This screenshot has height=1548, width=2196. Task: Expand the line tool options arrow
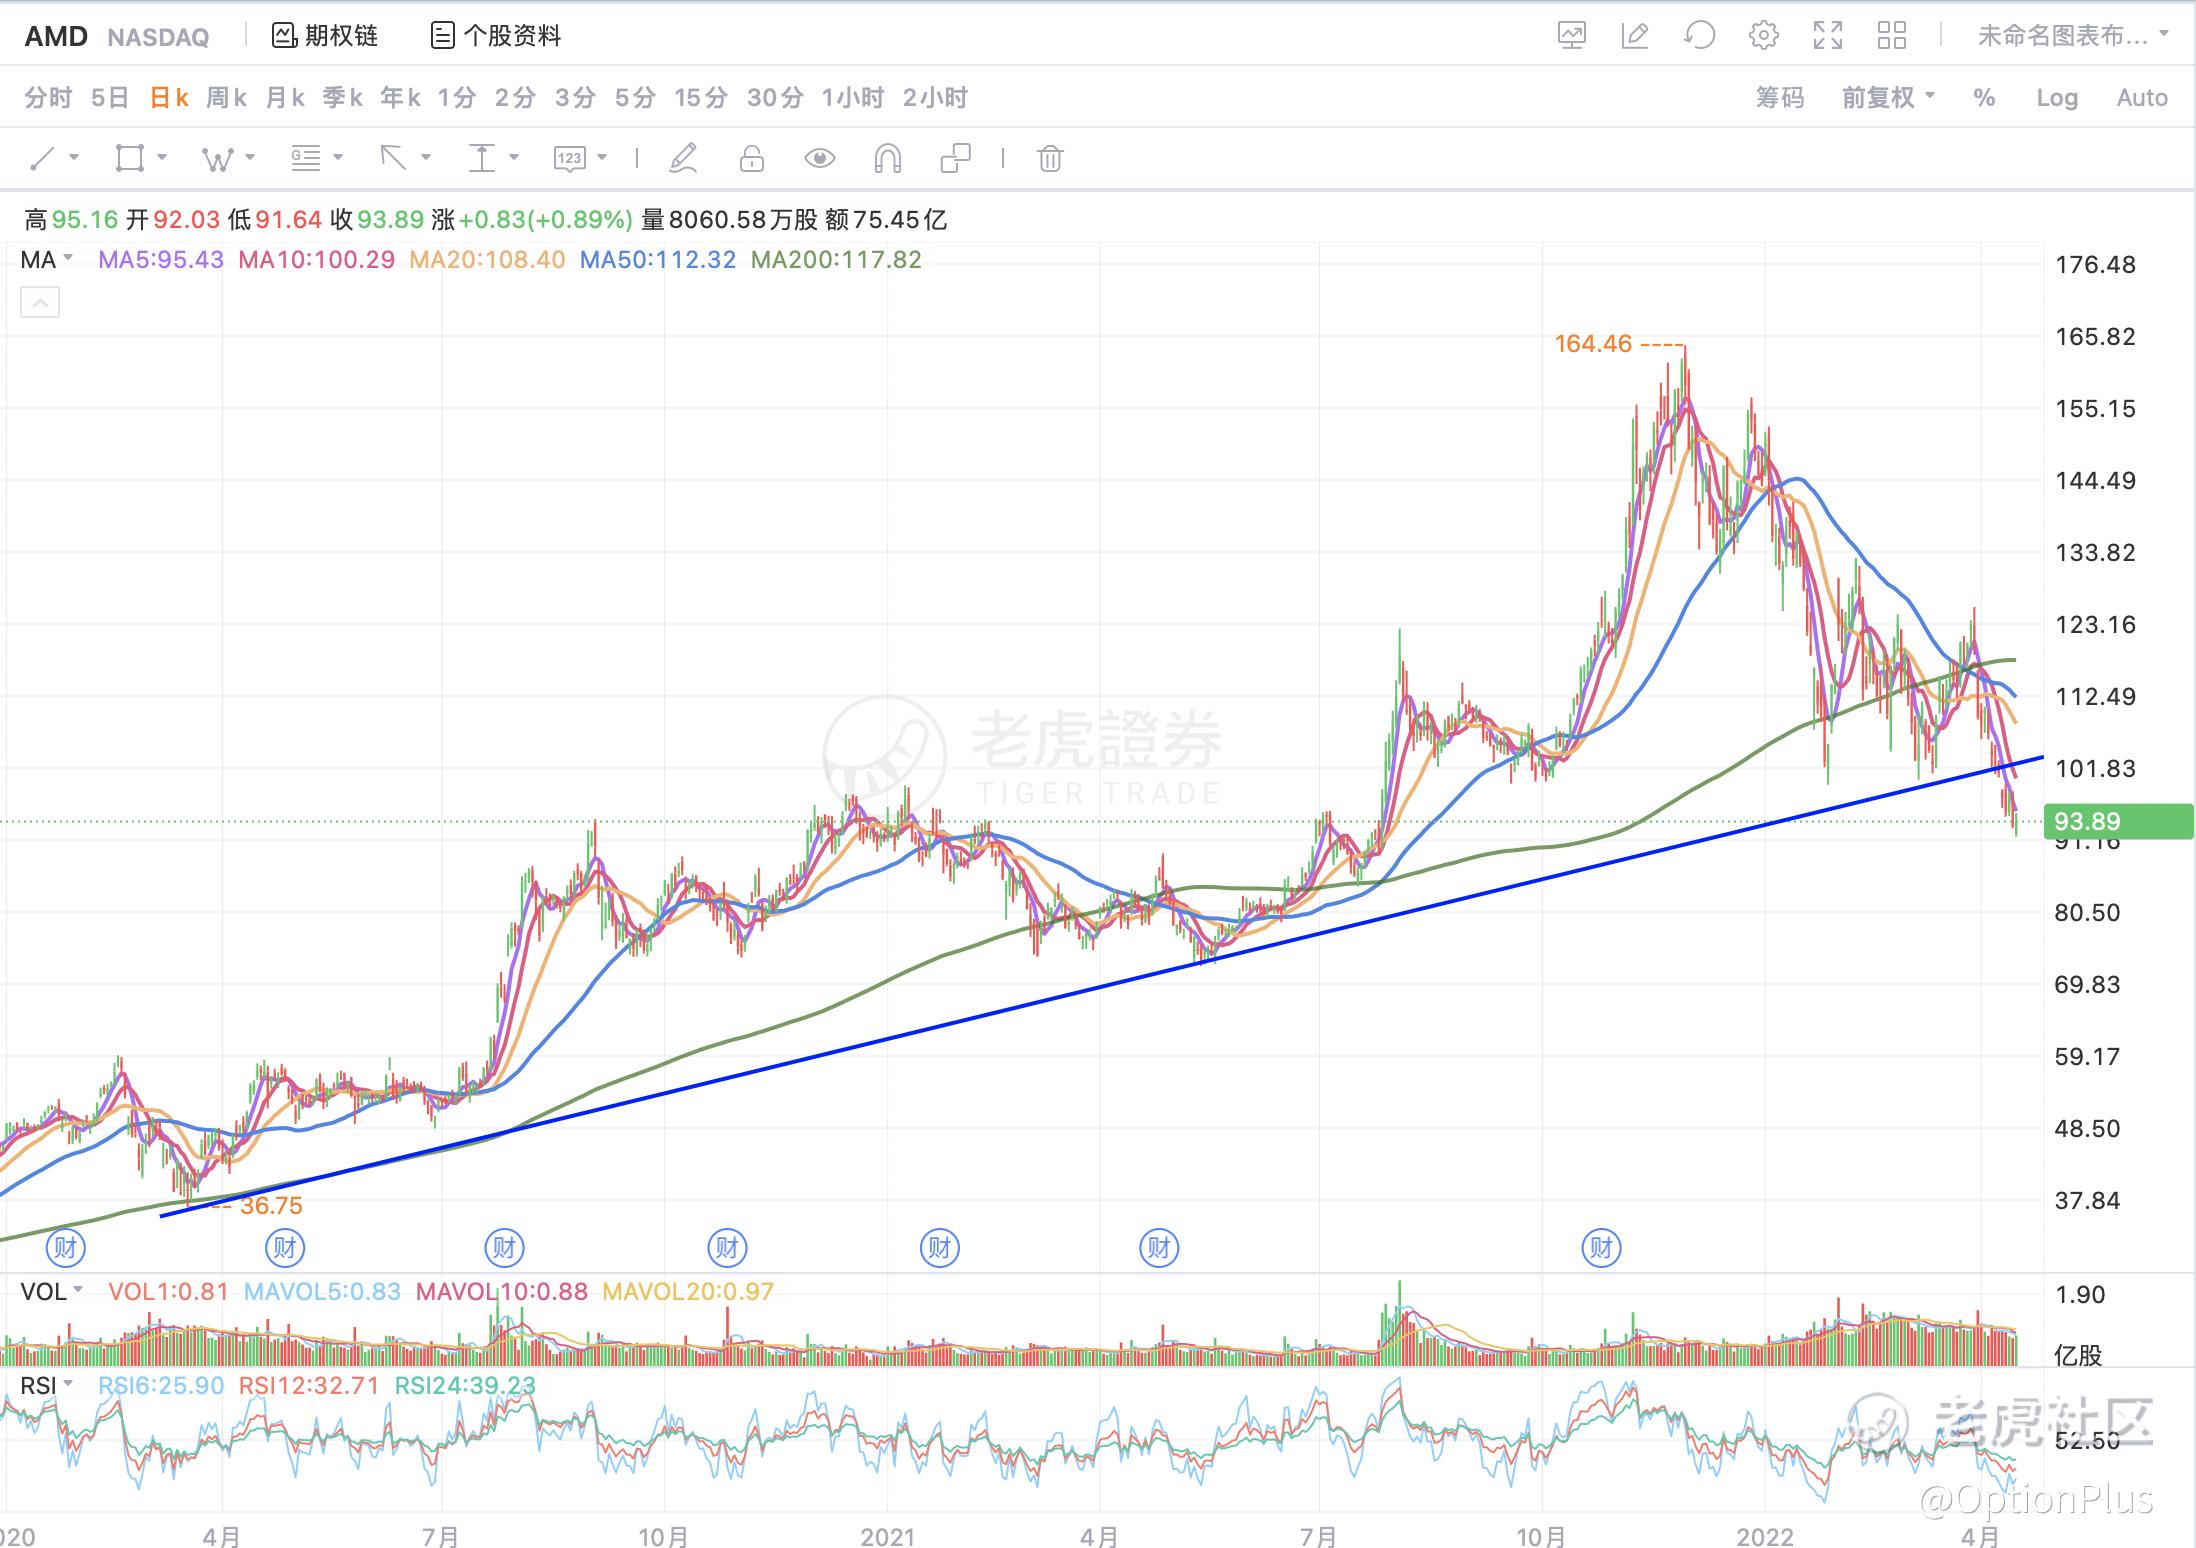coord(74,157)
